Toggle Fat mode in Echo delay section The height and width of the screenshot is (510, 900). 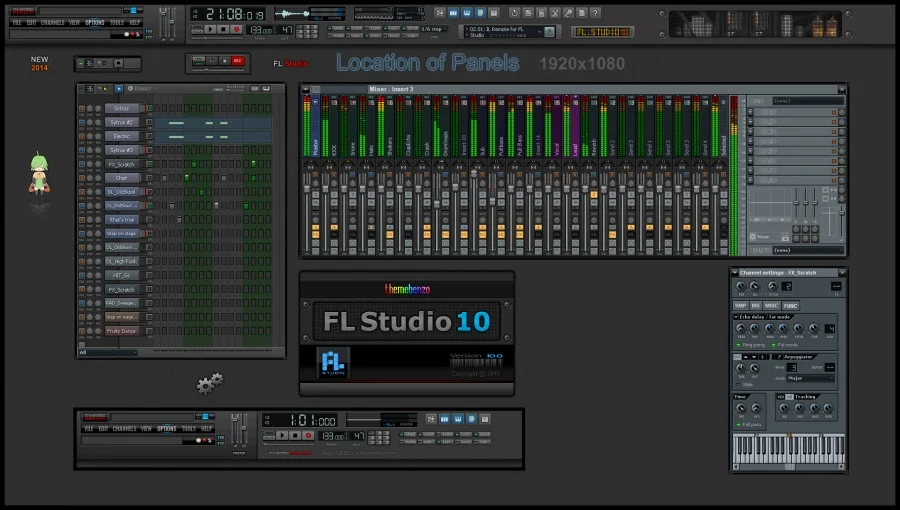coord(773,345)
